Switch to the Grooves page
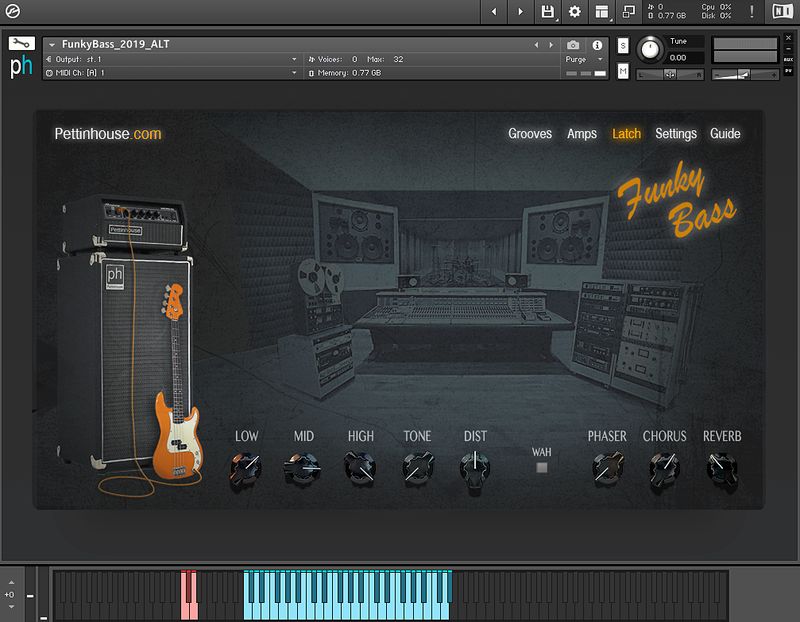This screenshot has width=800, height=622. [x=530, y=133]
